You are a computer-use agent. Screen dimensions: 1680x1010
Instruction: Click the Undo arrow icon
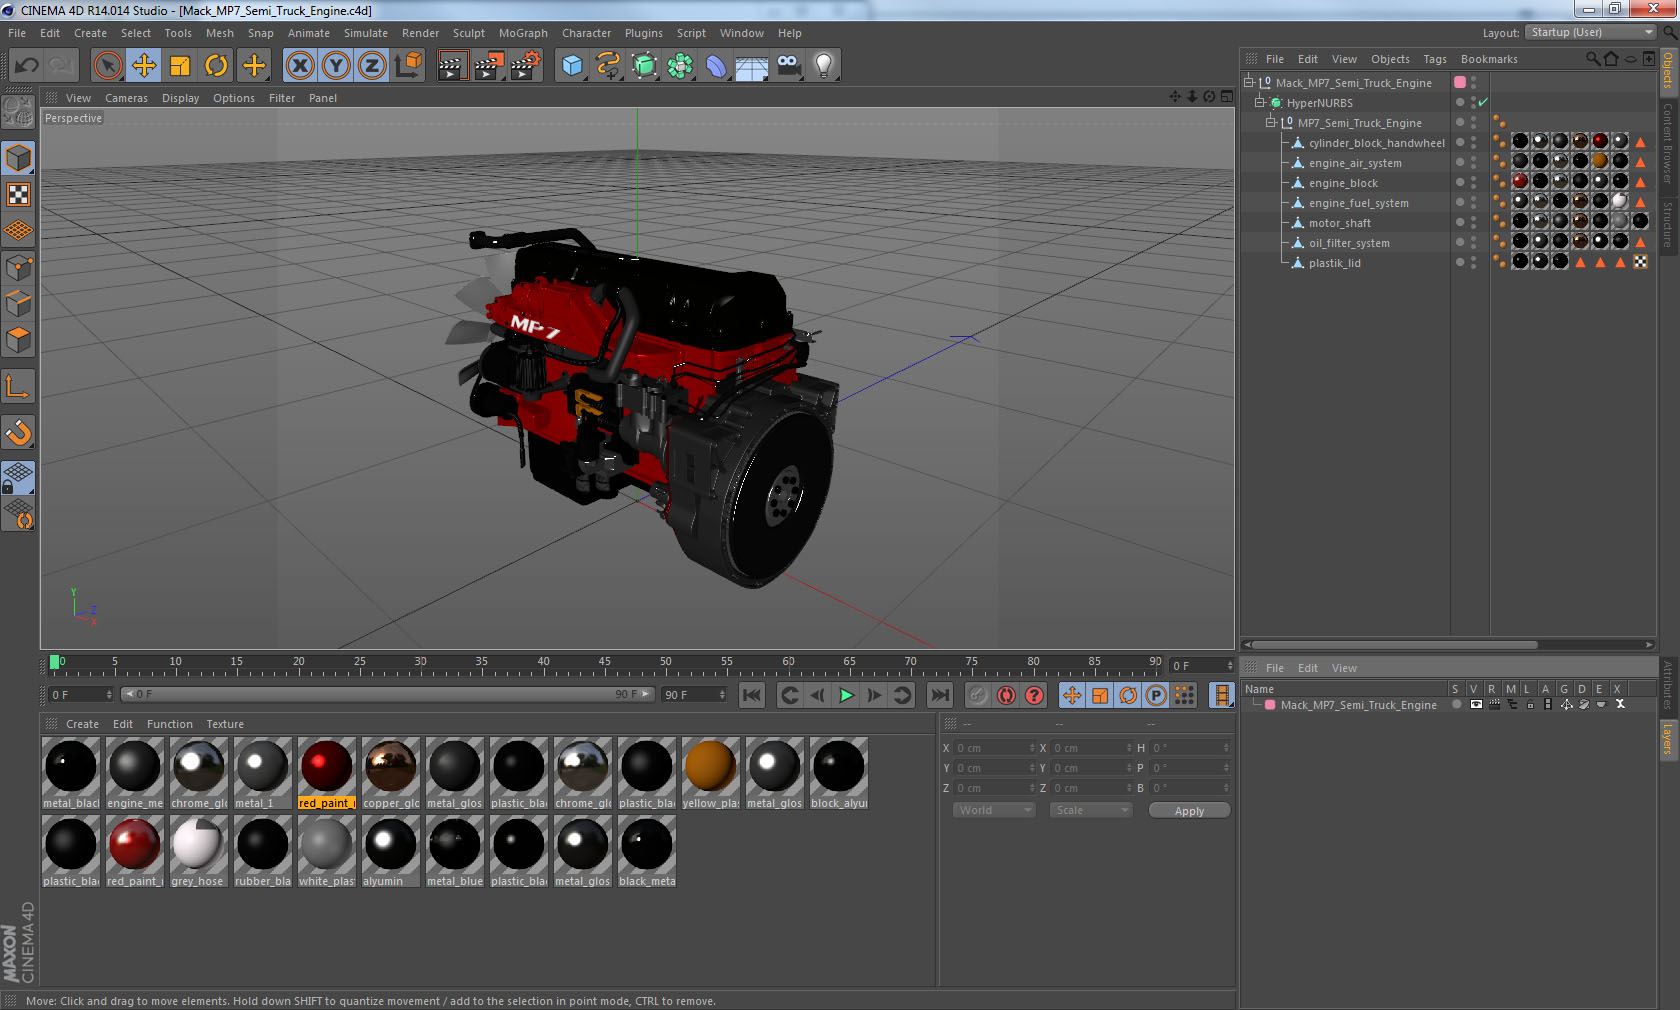(x=27, y=66)
